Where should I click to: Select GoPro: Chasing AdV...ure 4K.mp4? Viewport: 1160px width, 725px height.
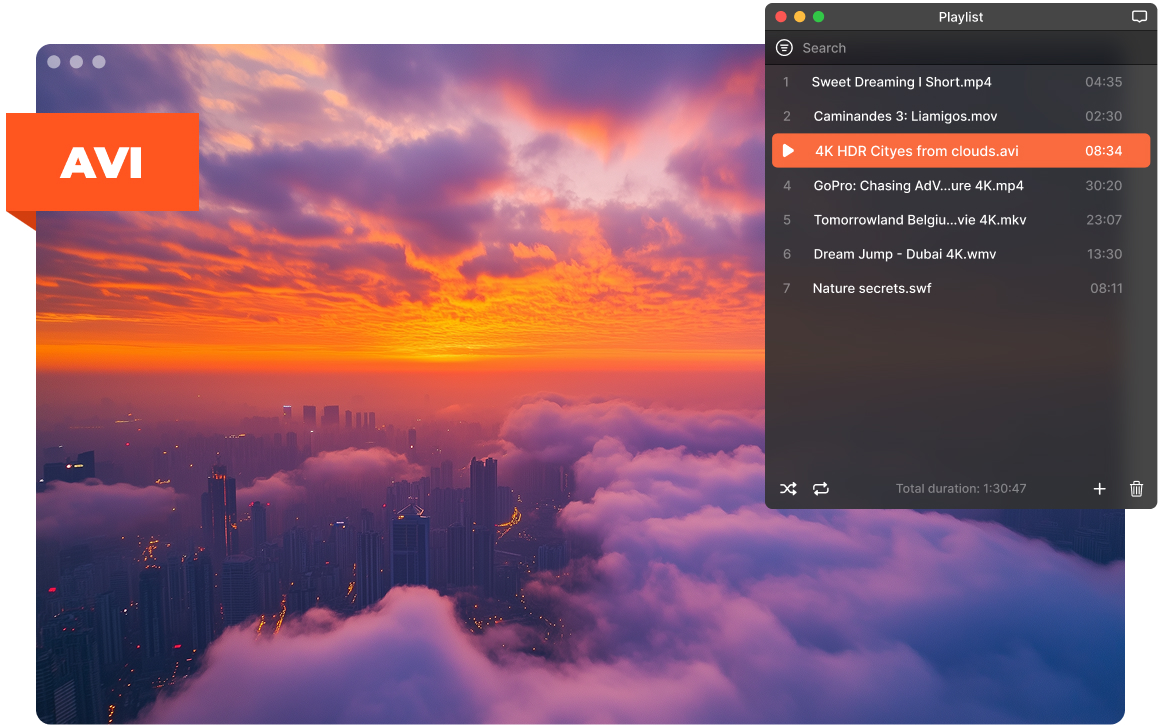click(961, 186)
